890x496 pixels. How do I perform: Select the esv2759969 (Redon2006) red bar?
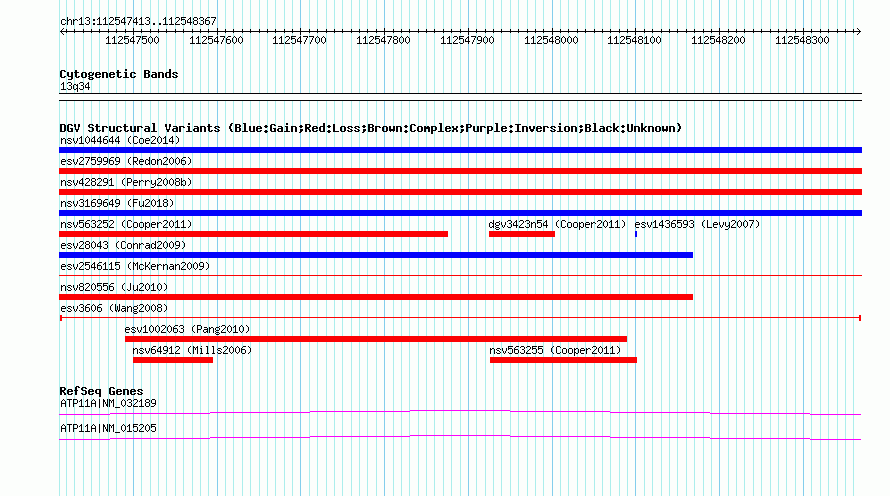[x=460, y=171]
